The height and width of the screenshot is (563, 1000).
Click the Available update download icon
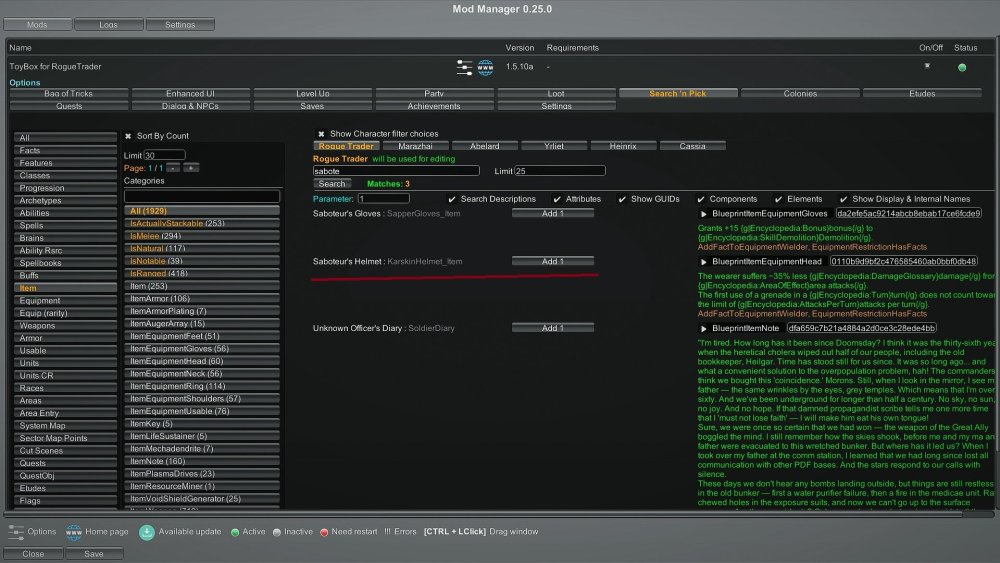point(147,532)
